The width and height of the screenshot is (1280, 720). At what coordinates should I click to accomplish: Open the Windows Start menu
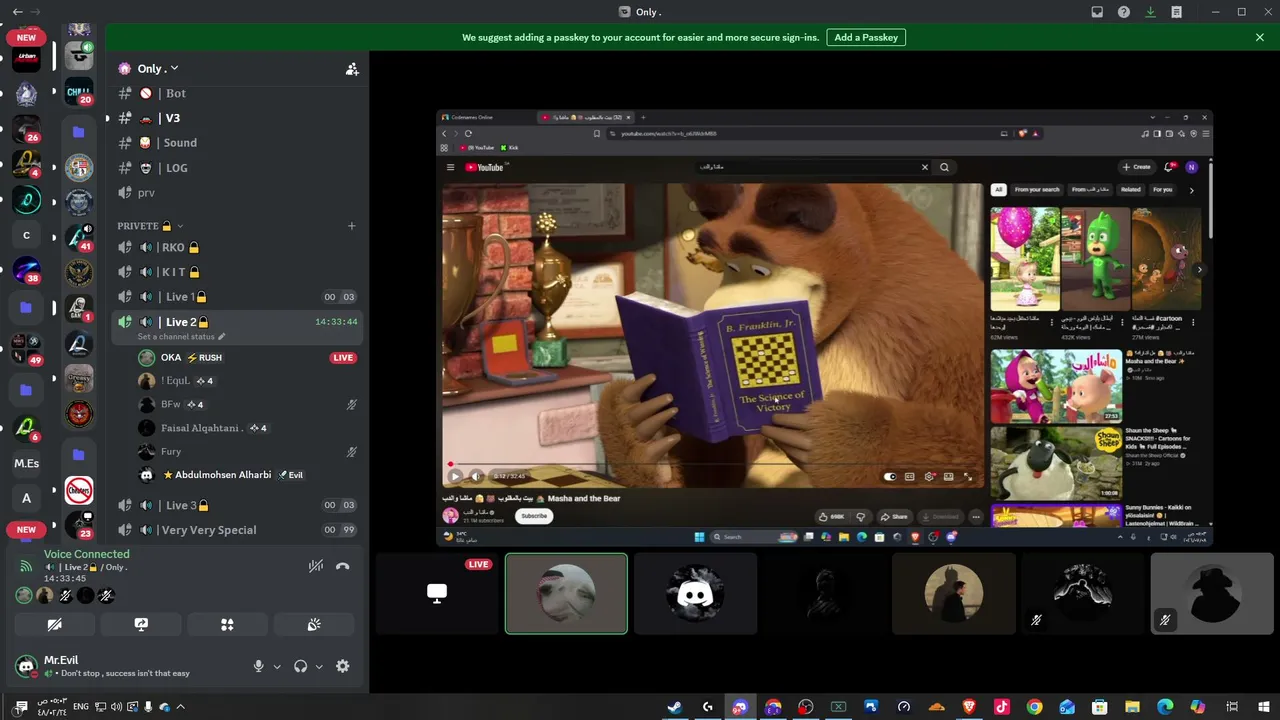(1263, 707)
